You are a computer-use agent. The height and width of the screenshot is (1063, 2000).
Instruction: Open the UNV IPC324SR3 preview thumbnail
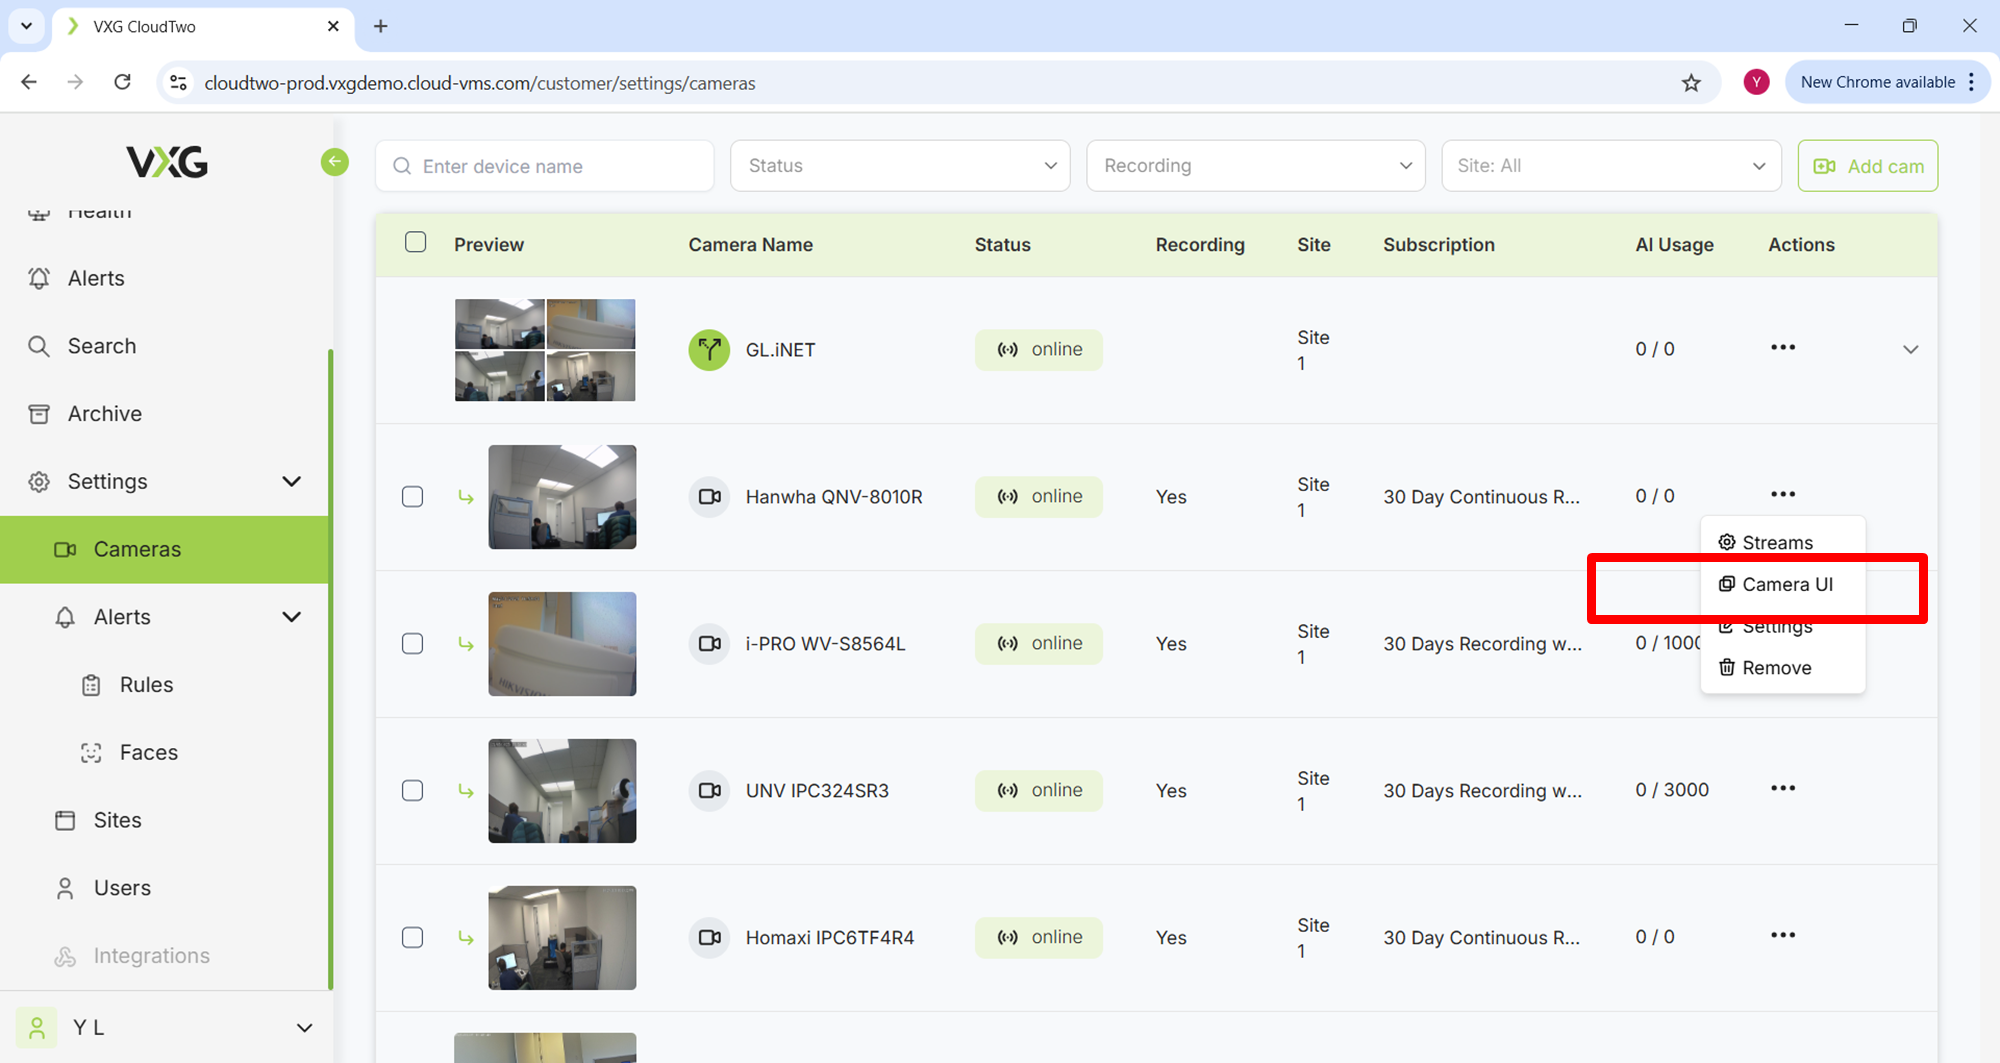coord(562,791)
